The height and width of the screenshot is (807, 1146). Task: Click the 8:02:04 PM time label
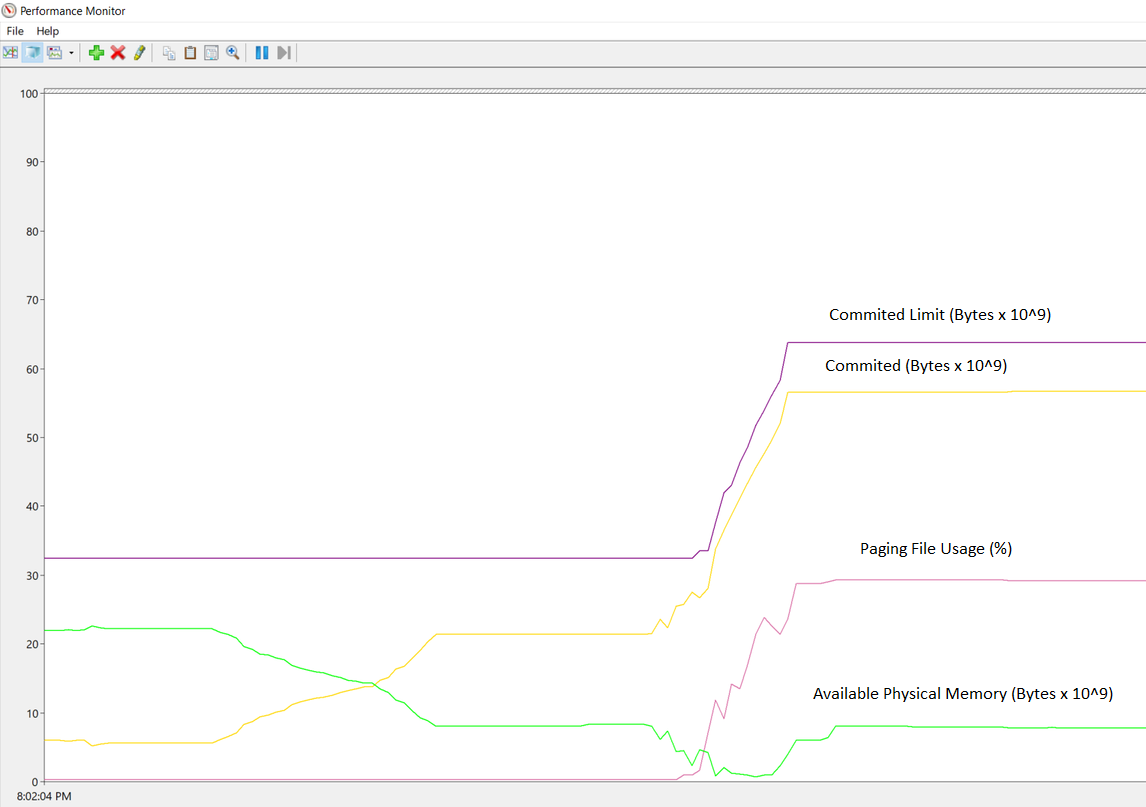click(44, 796)
